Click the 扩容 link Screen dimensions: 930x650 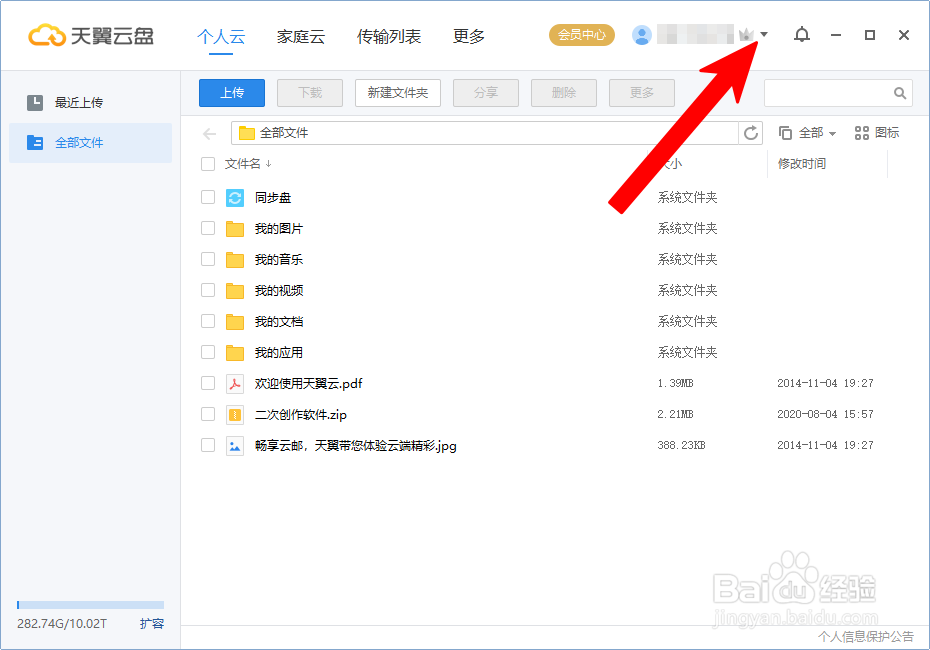[x=152, y=623]
